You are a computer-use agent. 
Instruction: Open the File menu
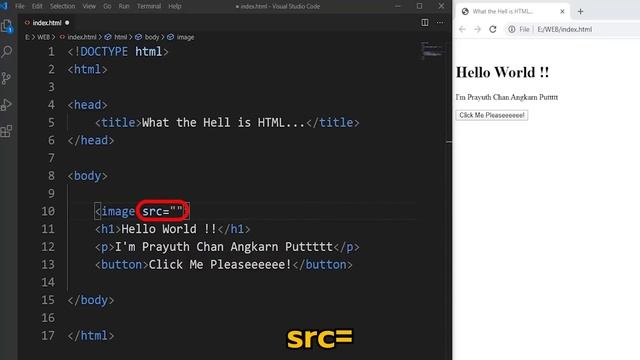pyautogui.click(x=20, y=6)
